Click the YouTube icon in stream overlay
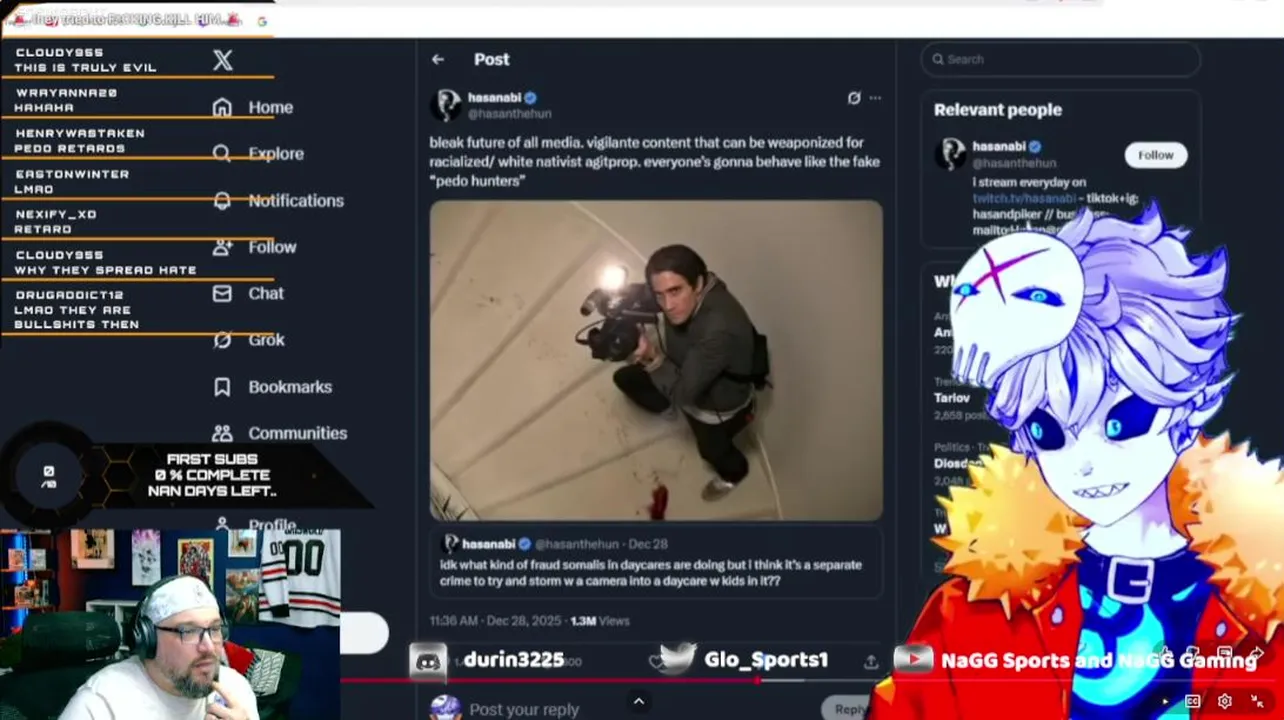Image resolution: width=1284 pixels, height=720 pixels. pyautogui.click(x=912, y=659)
